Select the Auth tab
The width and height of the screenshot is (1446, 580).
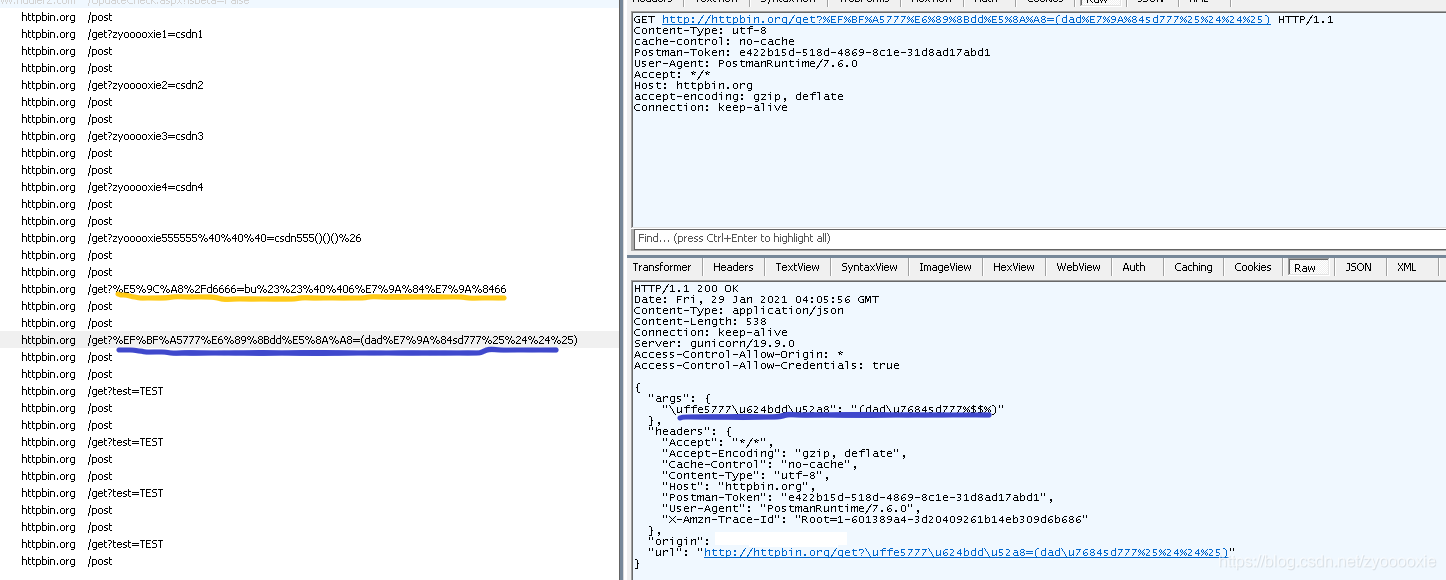click(1133, 267)
